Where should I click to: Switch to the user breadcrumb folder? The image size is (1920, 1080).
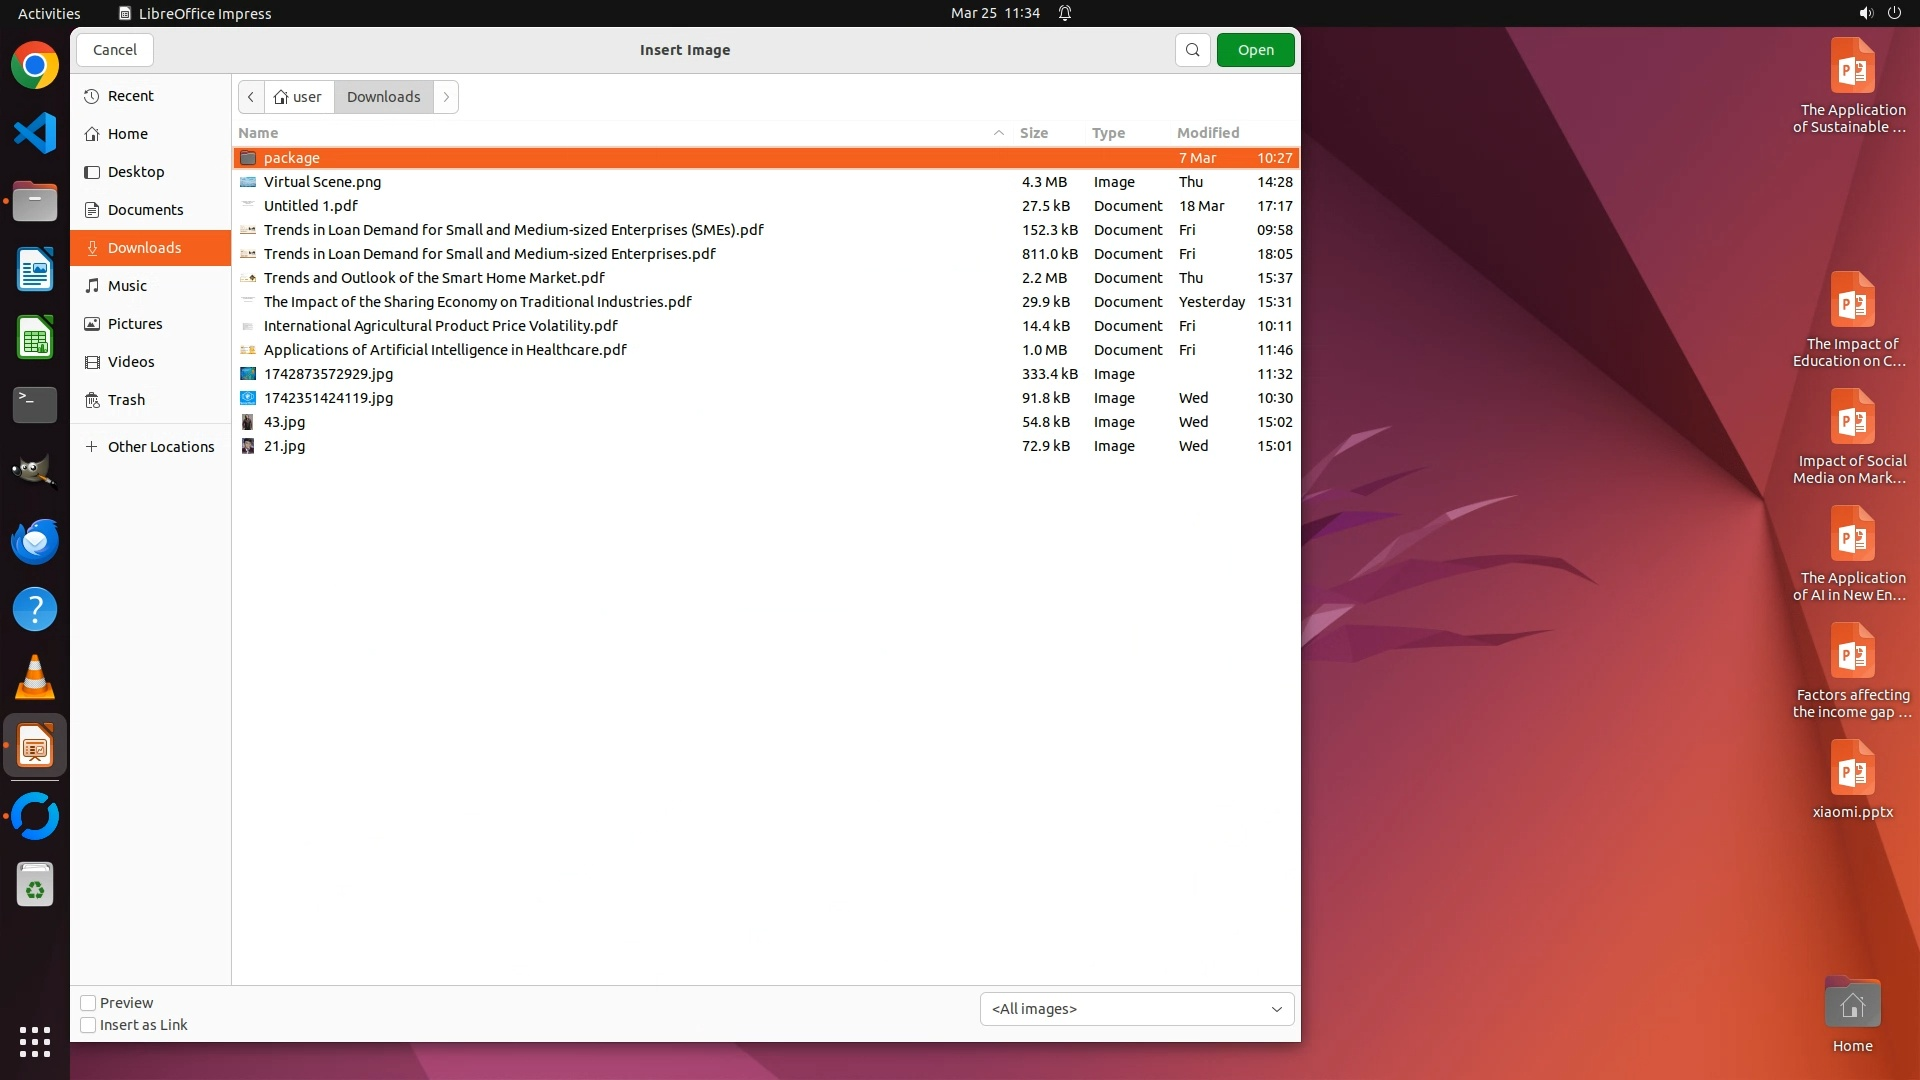click(x=299, y=97)
